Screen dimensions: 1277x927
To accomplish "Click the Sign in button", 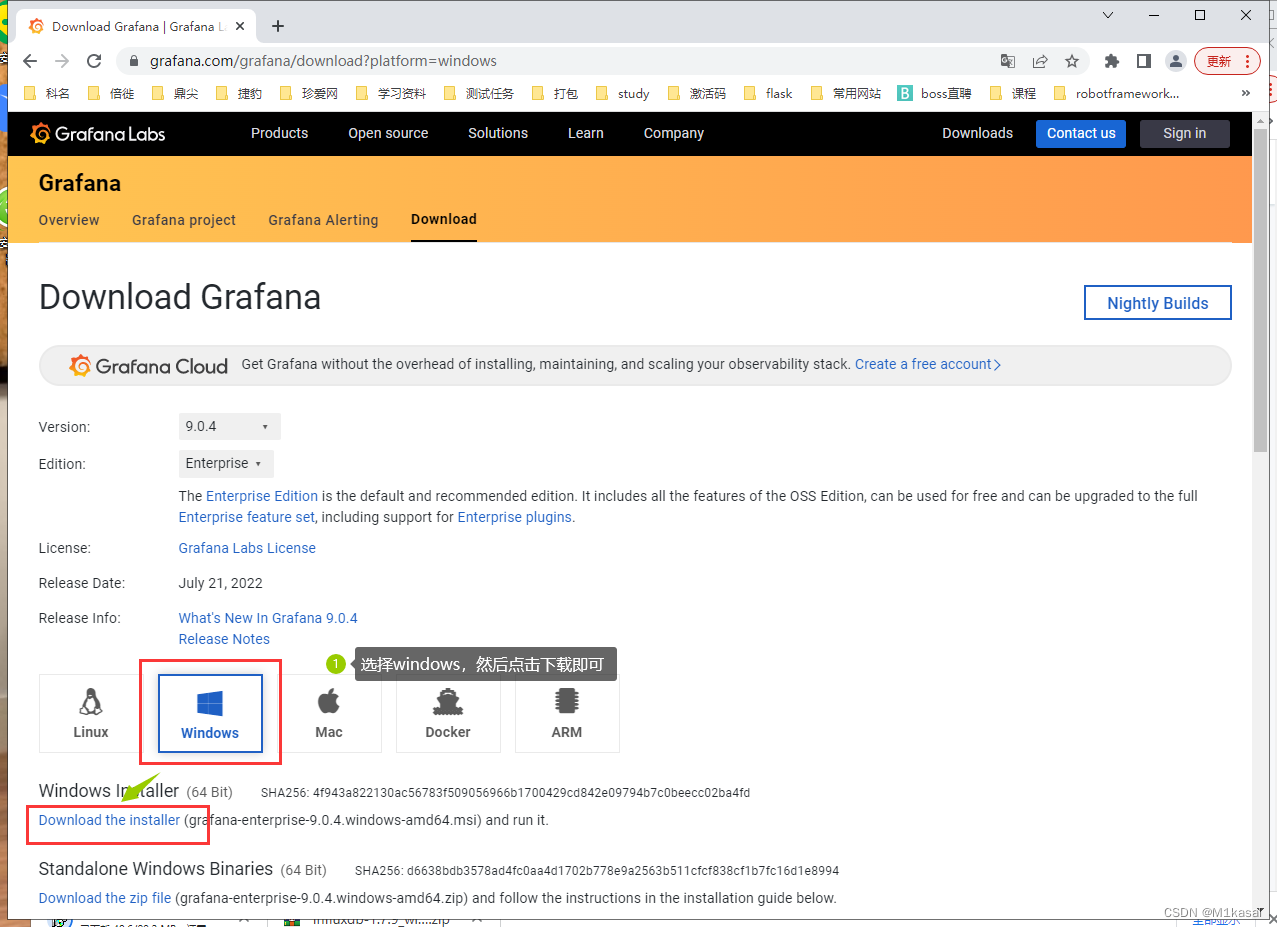I will 1185,134.
